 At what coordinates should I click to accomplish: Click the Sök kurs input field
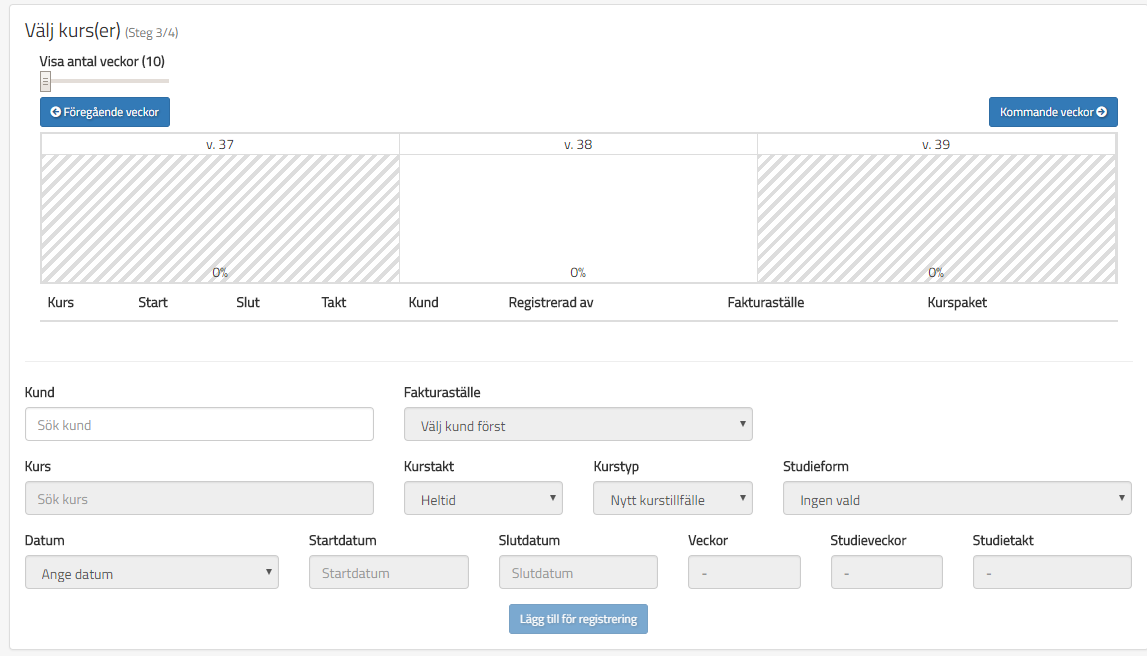pos(199,499)
